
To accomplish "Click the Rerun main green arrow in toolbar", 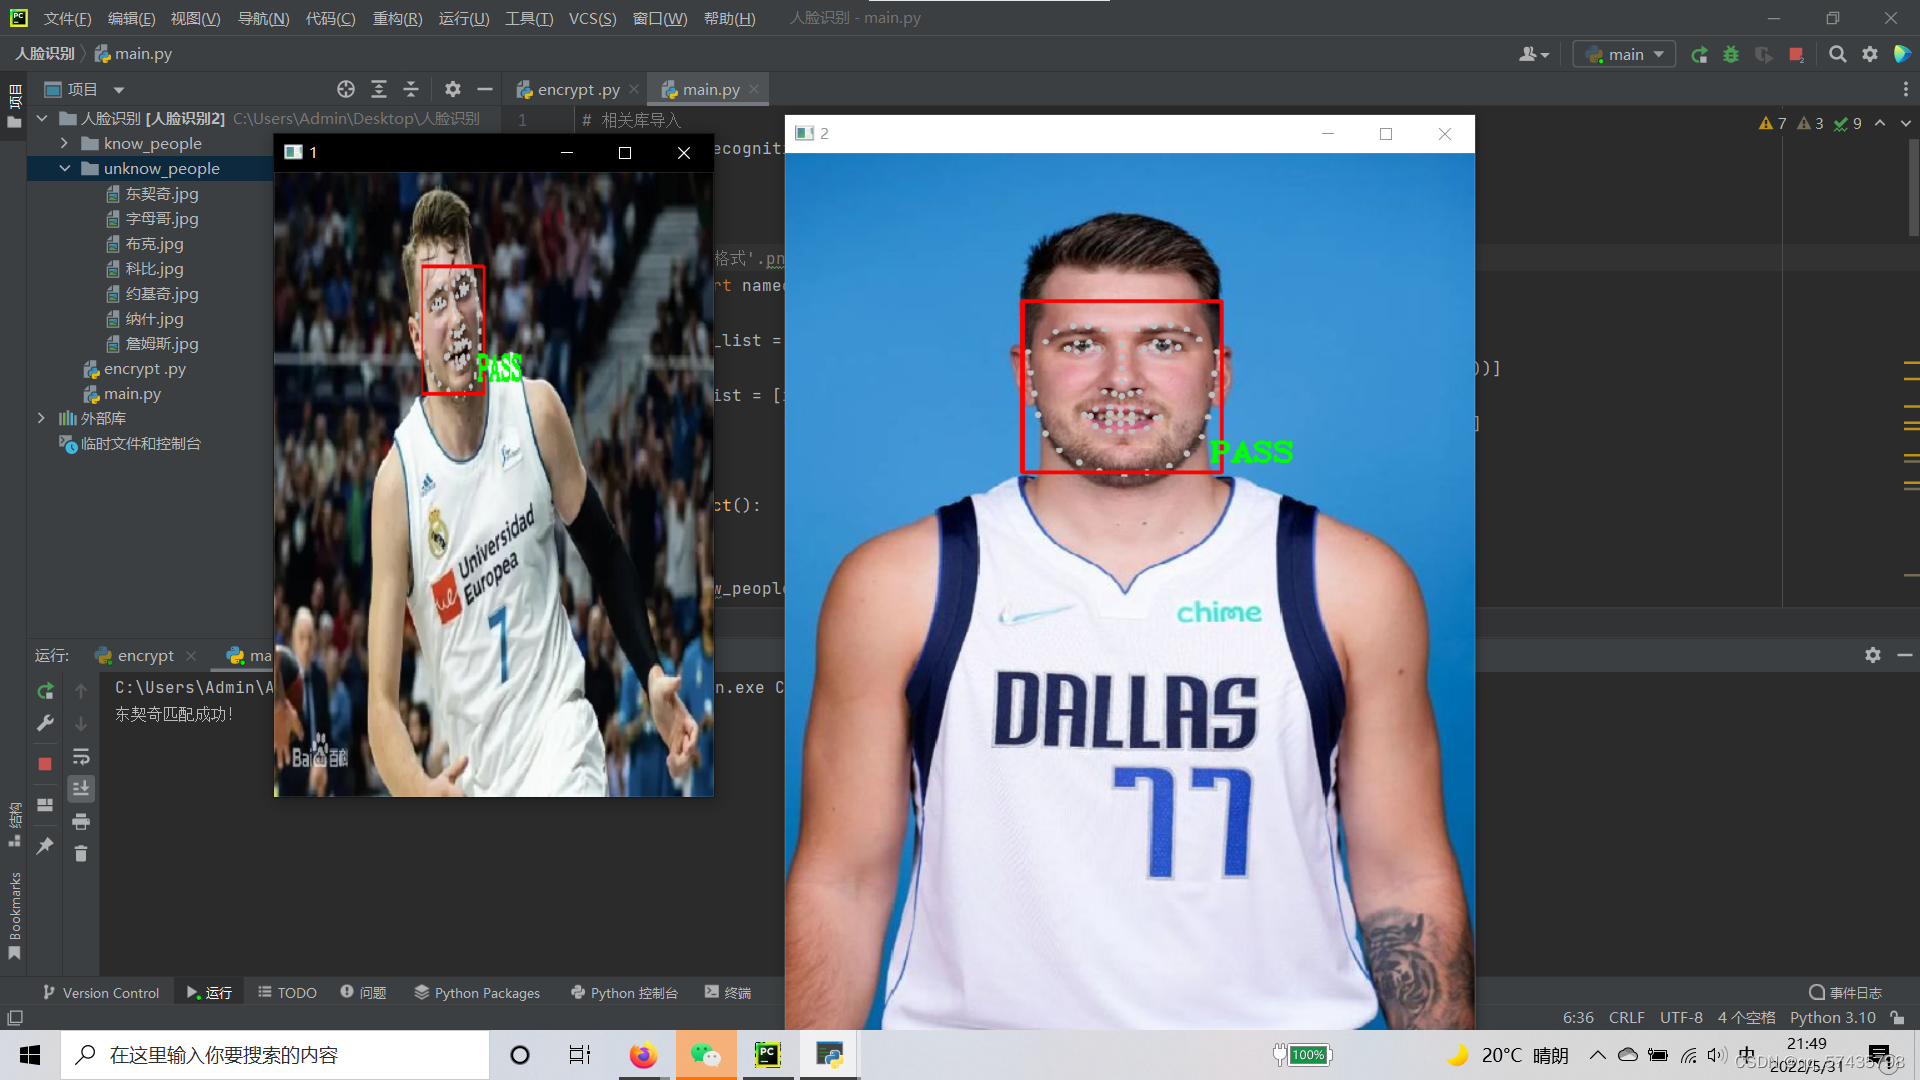I will pyautogui.click(x=1699, y=55).
